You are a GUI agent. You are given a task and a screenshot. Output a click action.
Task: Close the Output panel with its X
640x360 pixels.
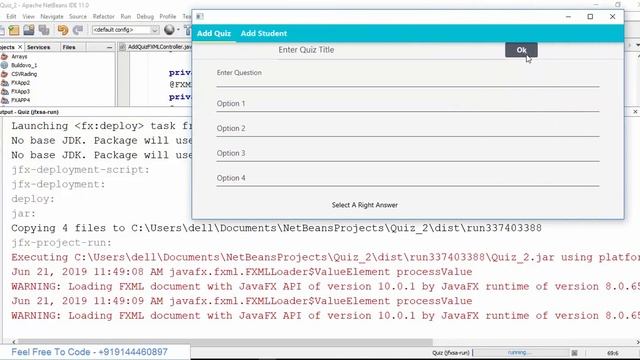point(635,111)
